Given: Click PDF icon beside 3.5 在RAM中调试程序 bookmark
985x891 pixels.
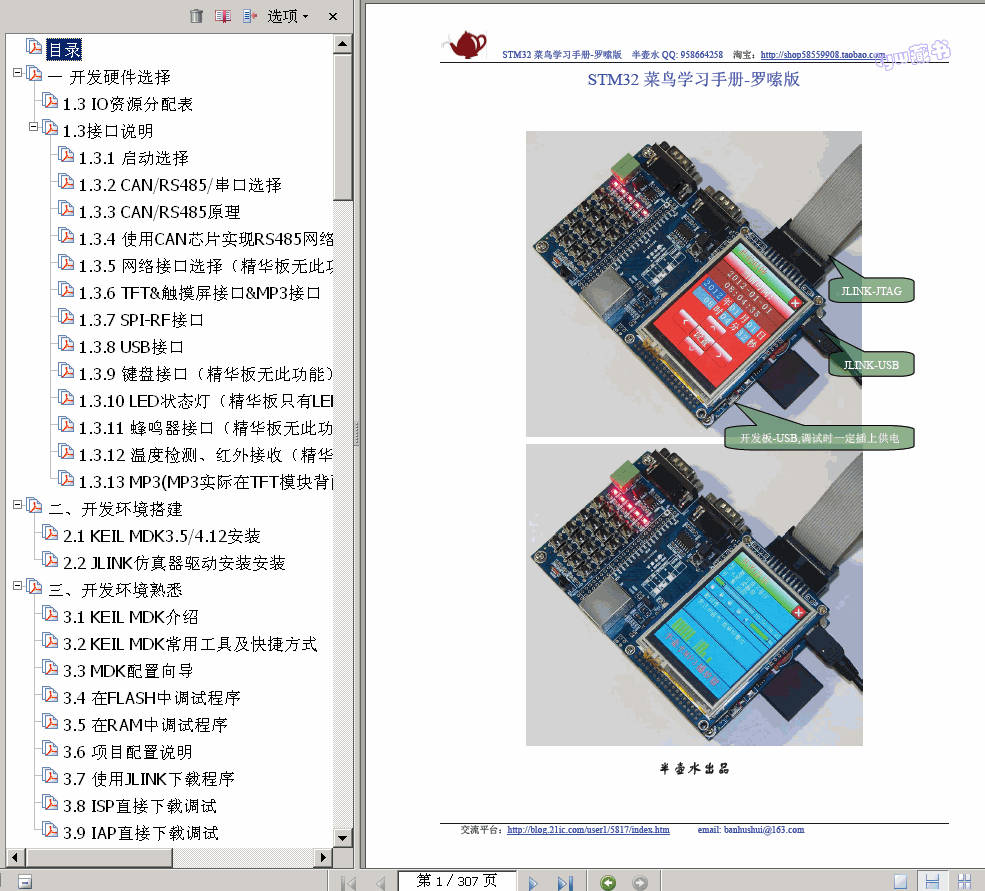Looking at the screenshot, I should point(50,722).
